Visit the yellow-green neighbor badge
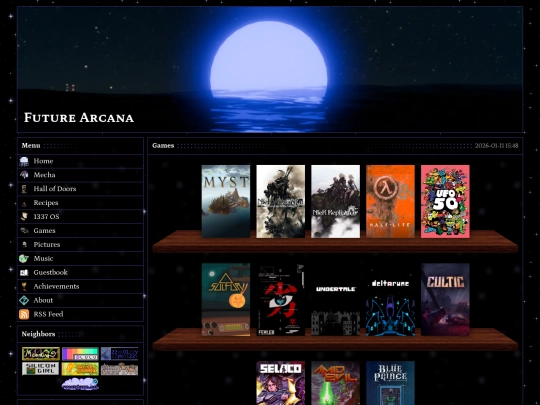 coord(80,369)
